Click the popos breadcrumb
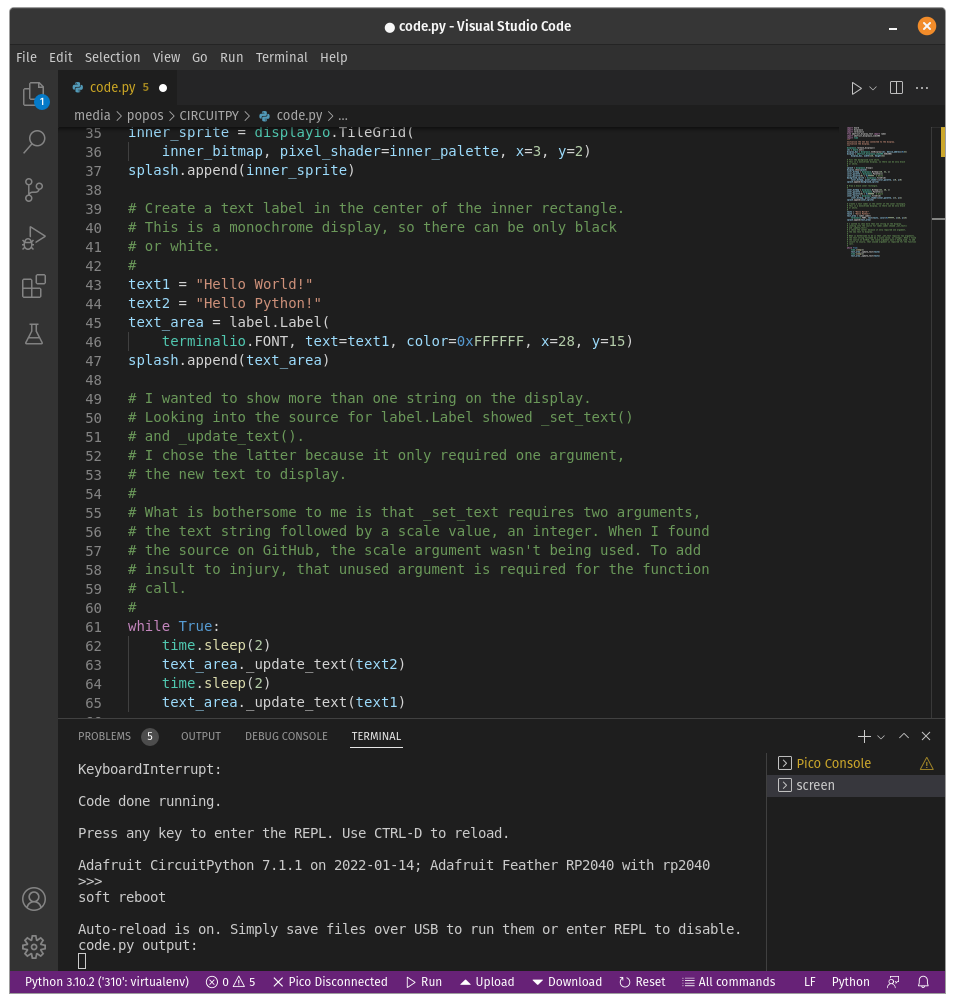This screenshot has width=955, height=1003. tap(145, 116)
